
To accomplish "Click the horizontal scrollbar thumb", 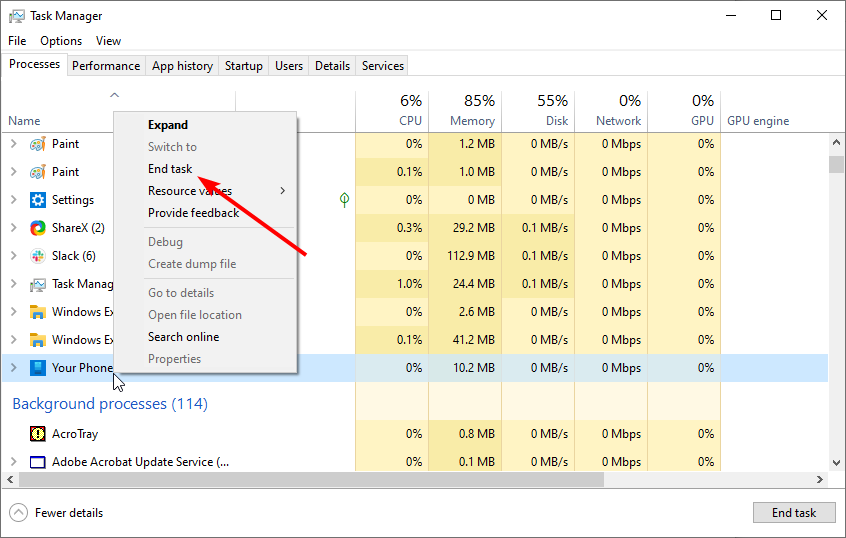I will (311, 479).
